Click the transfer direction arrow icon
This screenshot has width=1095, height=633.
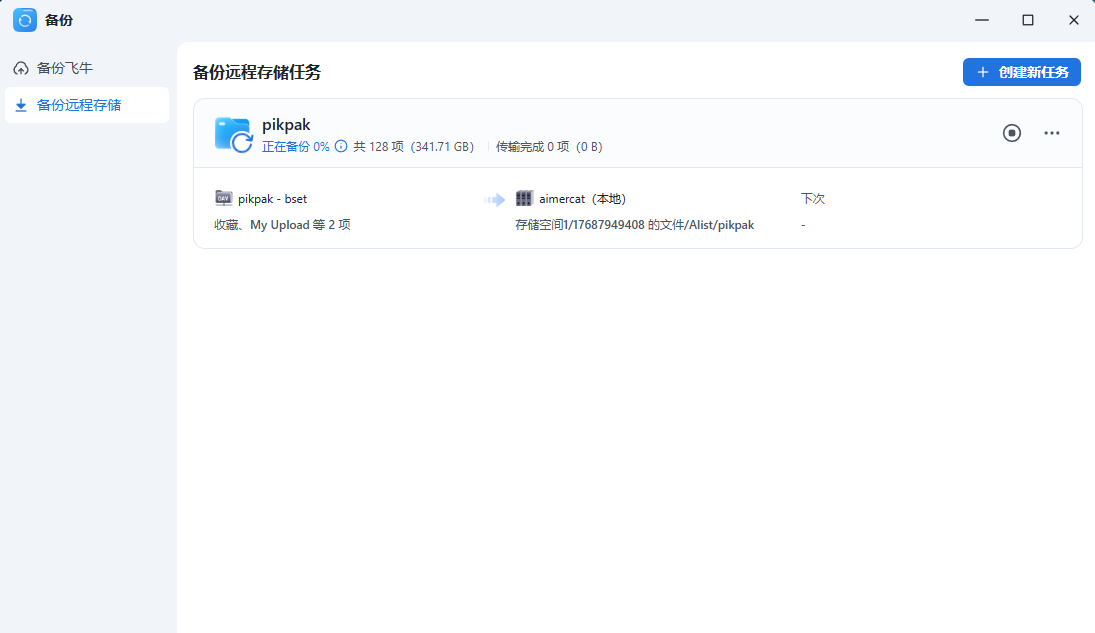click(494, 200)
